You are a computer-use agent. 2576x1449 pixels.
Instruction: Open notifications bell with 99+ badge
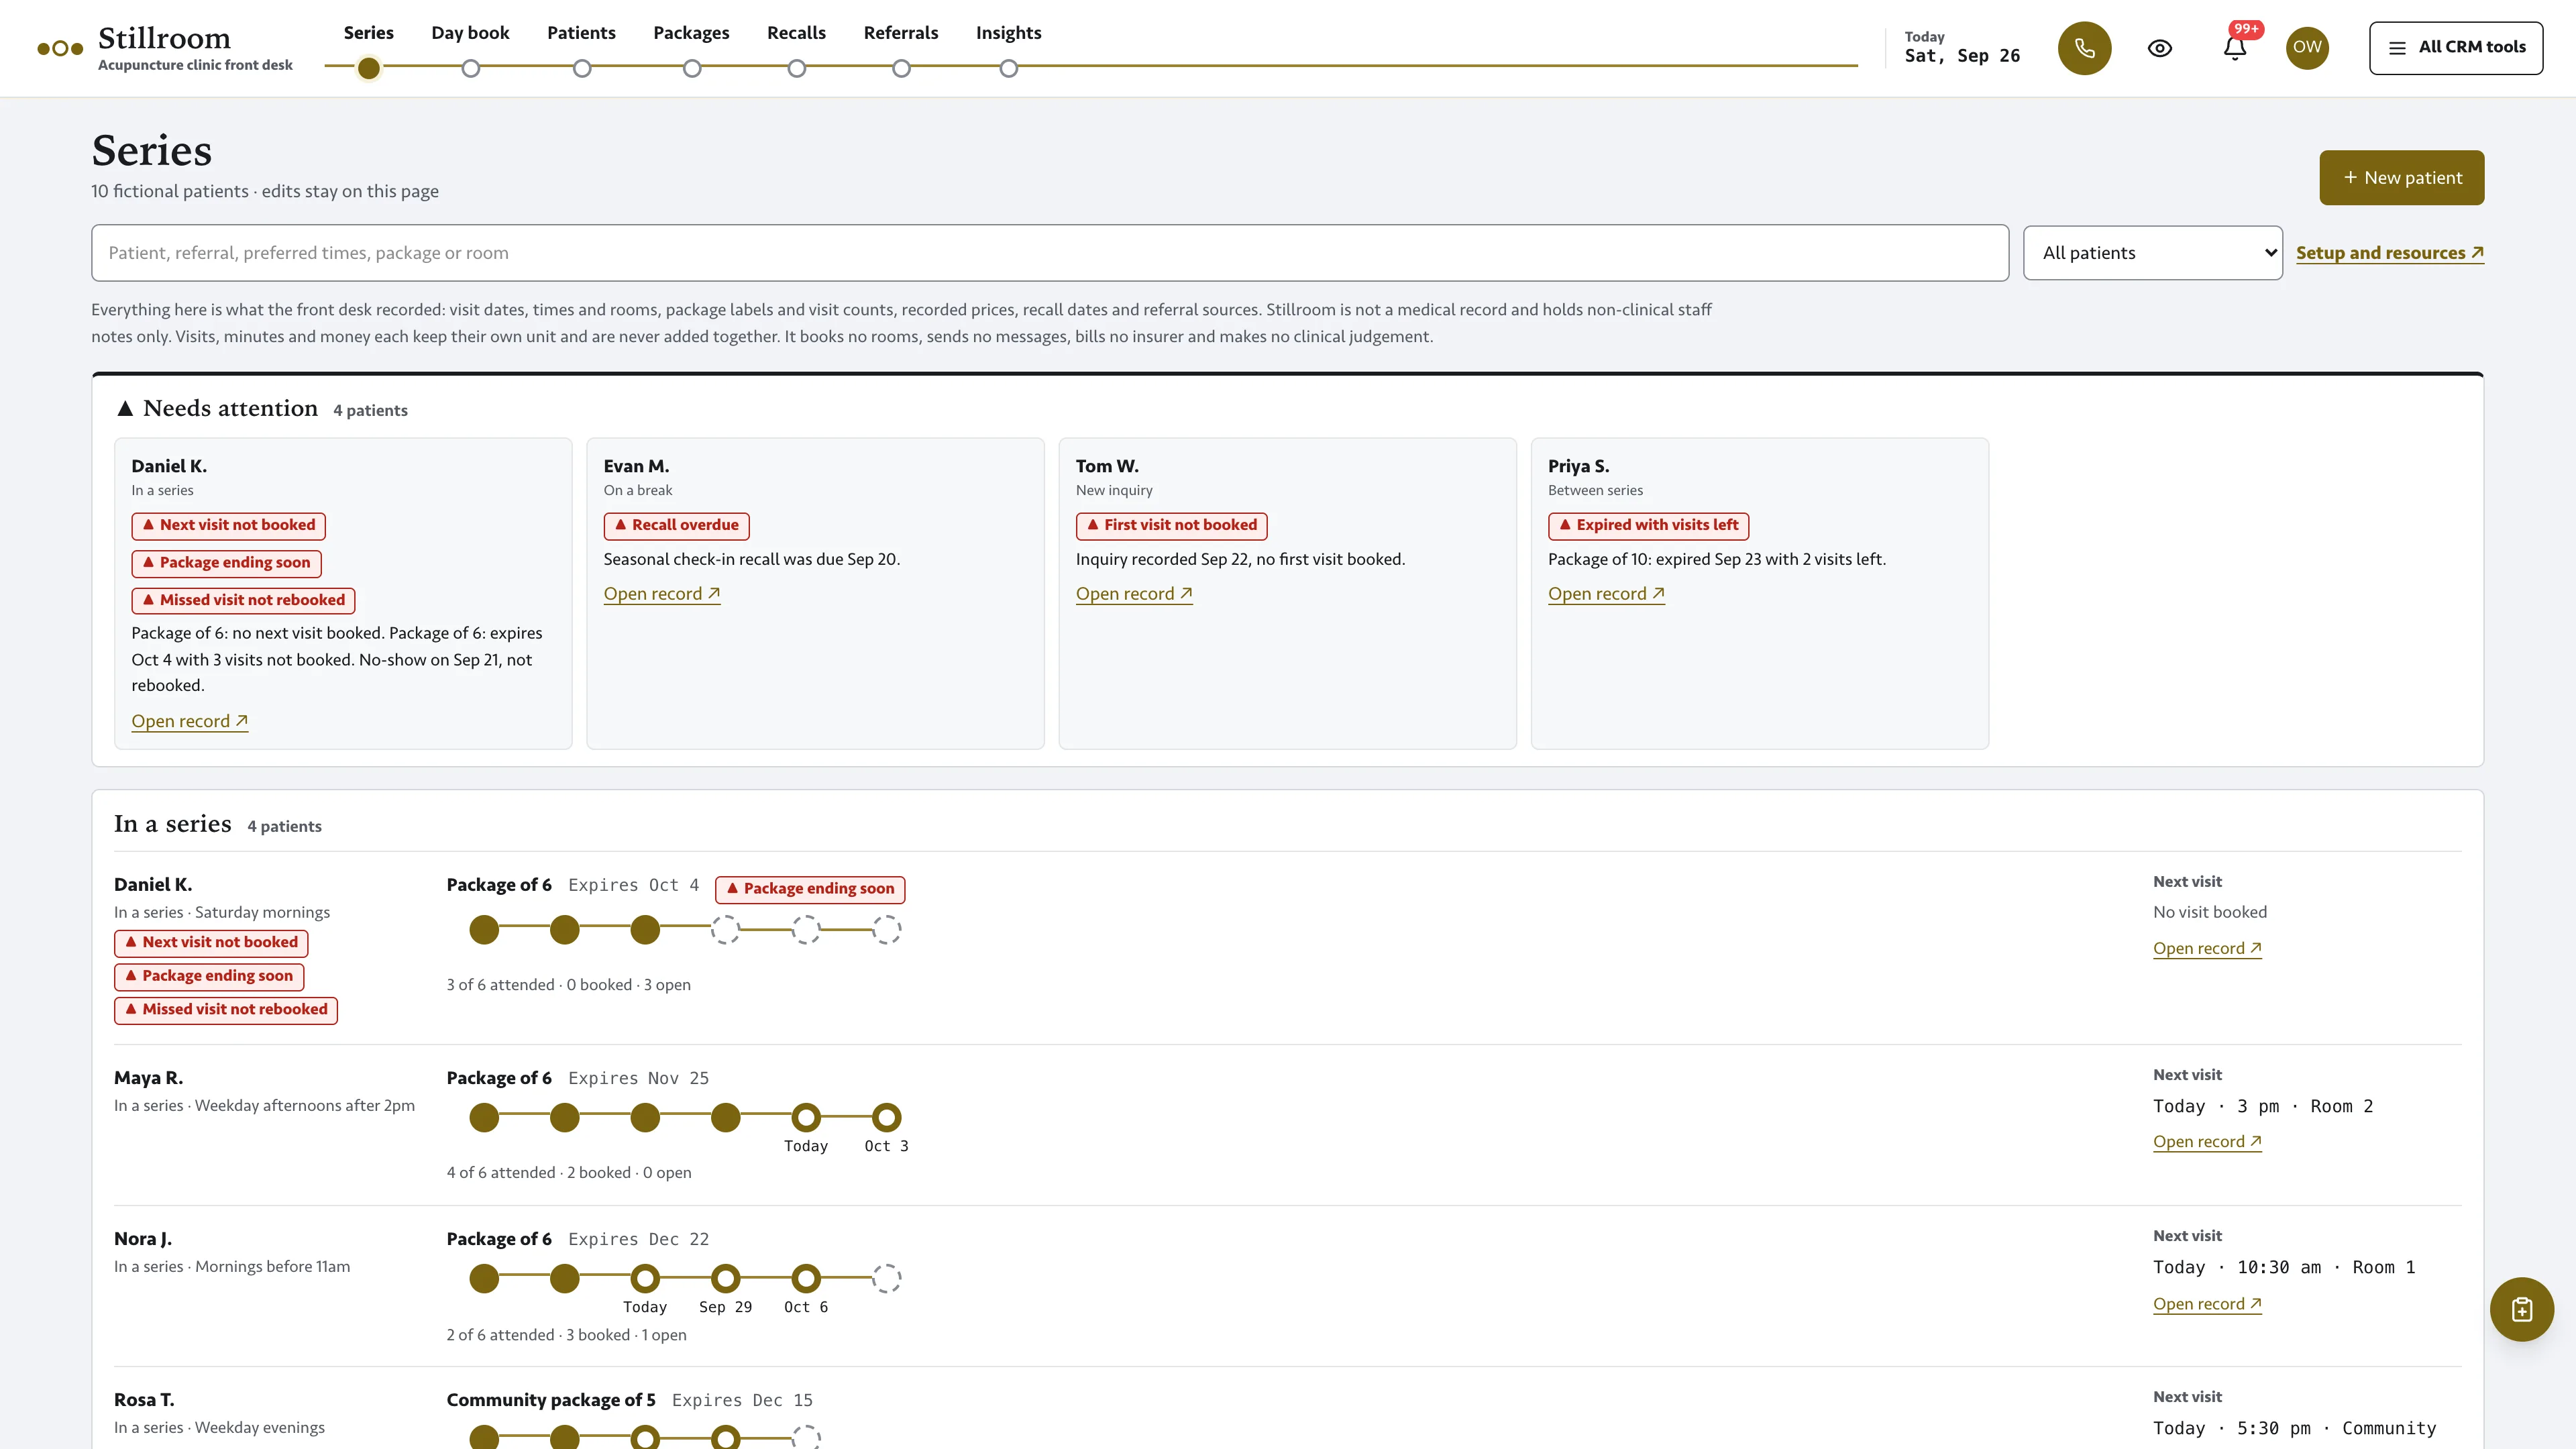2235,48
